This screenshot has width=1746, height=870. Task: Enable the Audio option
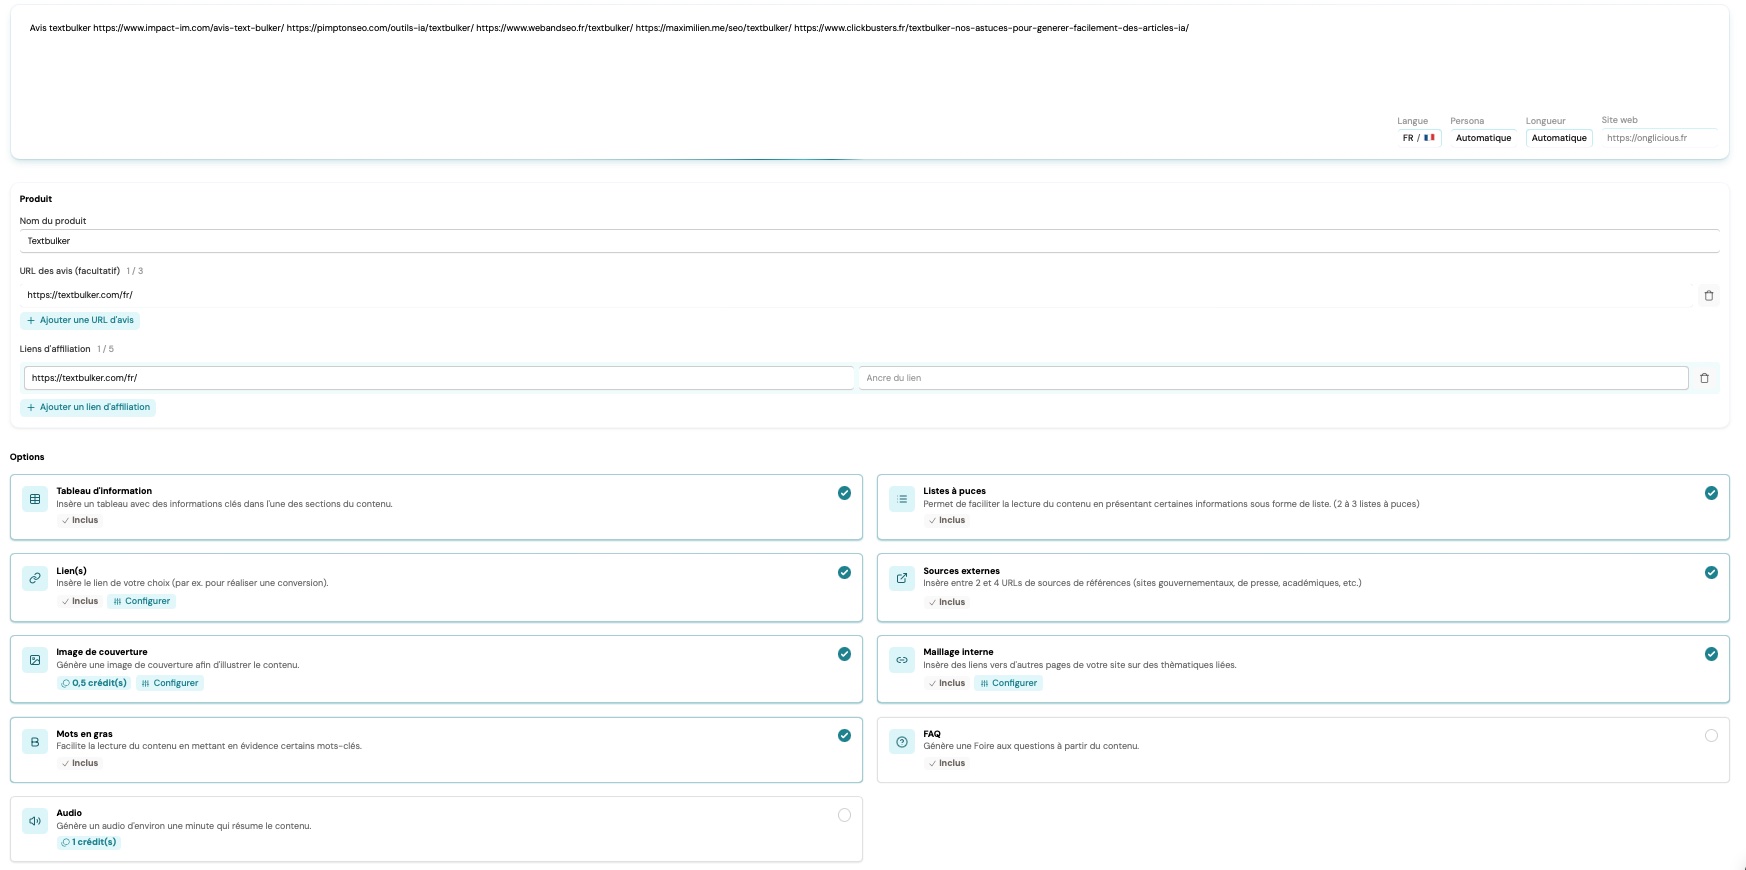(x=844, y=815)
